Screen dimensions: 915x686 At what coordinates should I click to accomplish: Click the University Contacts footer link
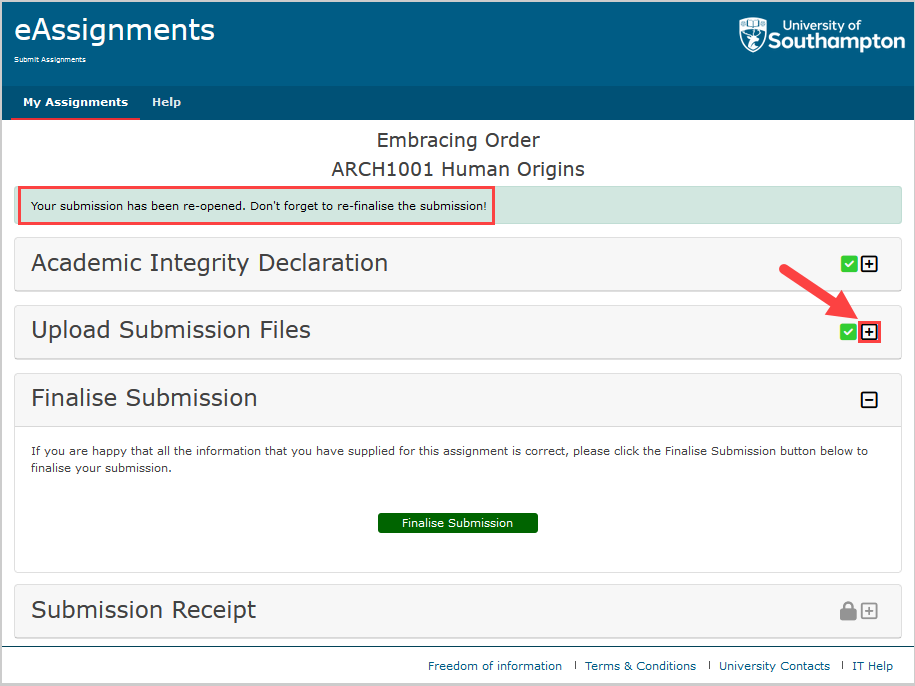(774, 665)
